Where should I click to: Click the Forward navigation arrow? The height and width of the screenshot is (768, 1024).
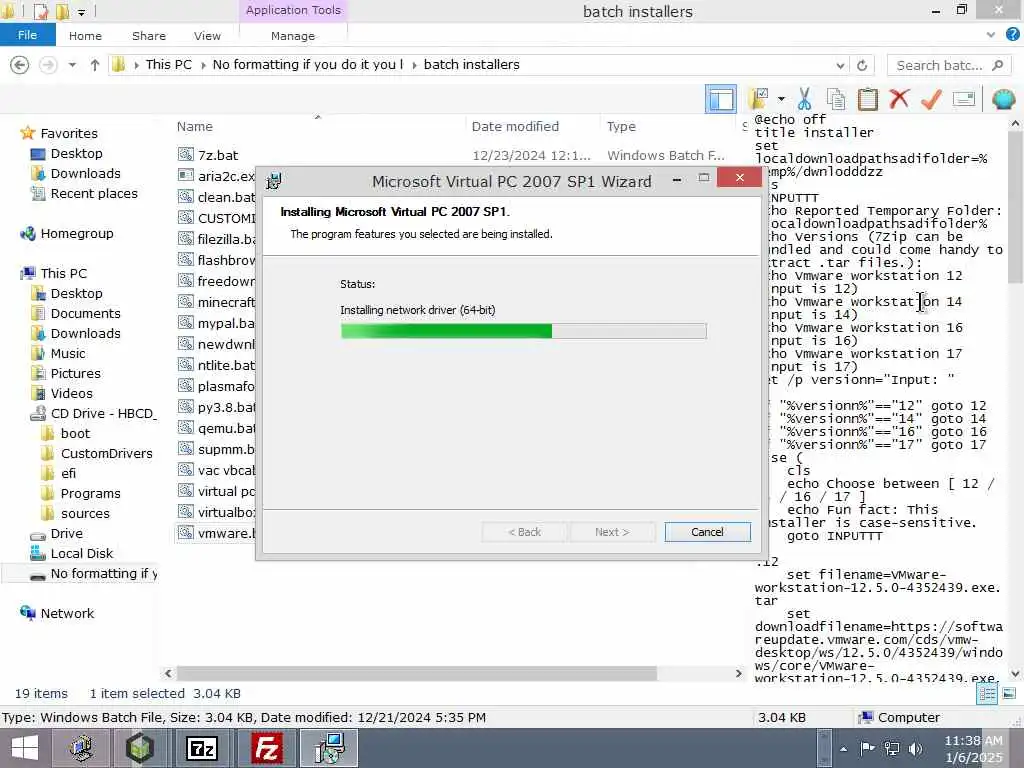tap(48, 65)
